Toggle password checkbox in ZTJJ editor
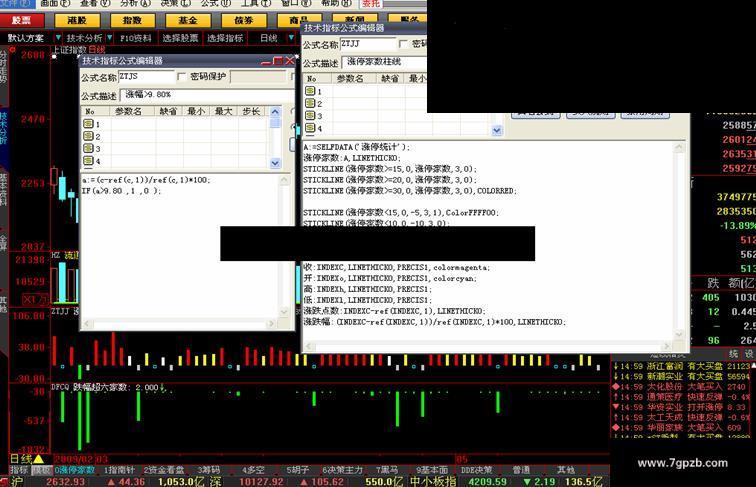The image size is (756, 487). (403, 44)
